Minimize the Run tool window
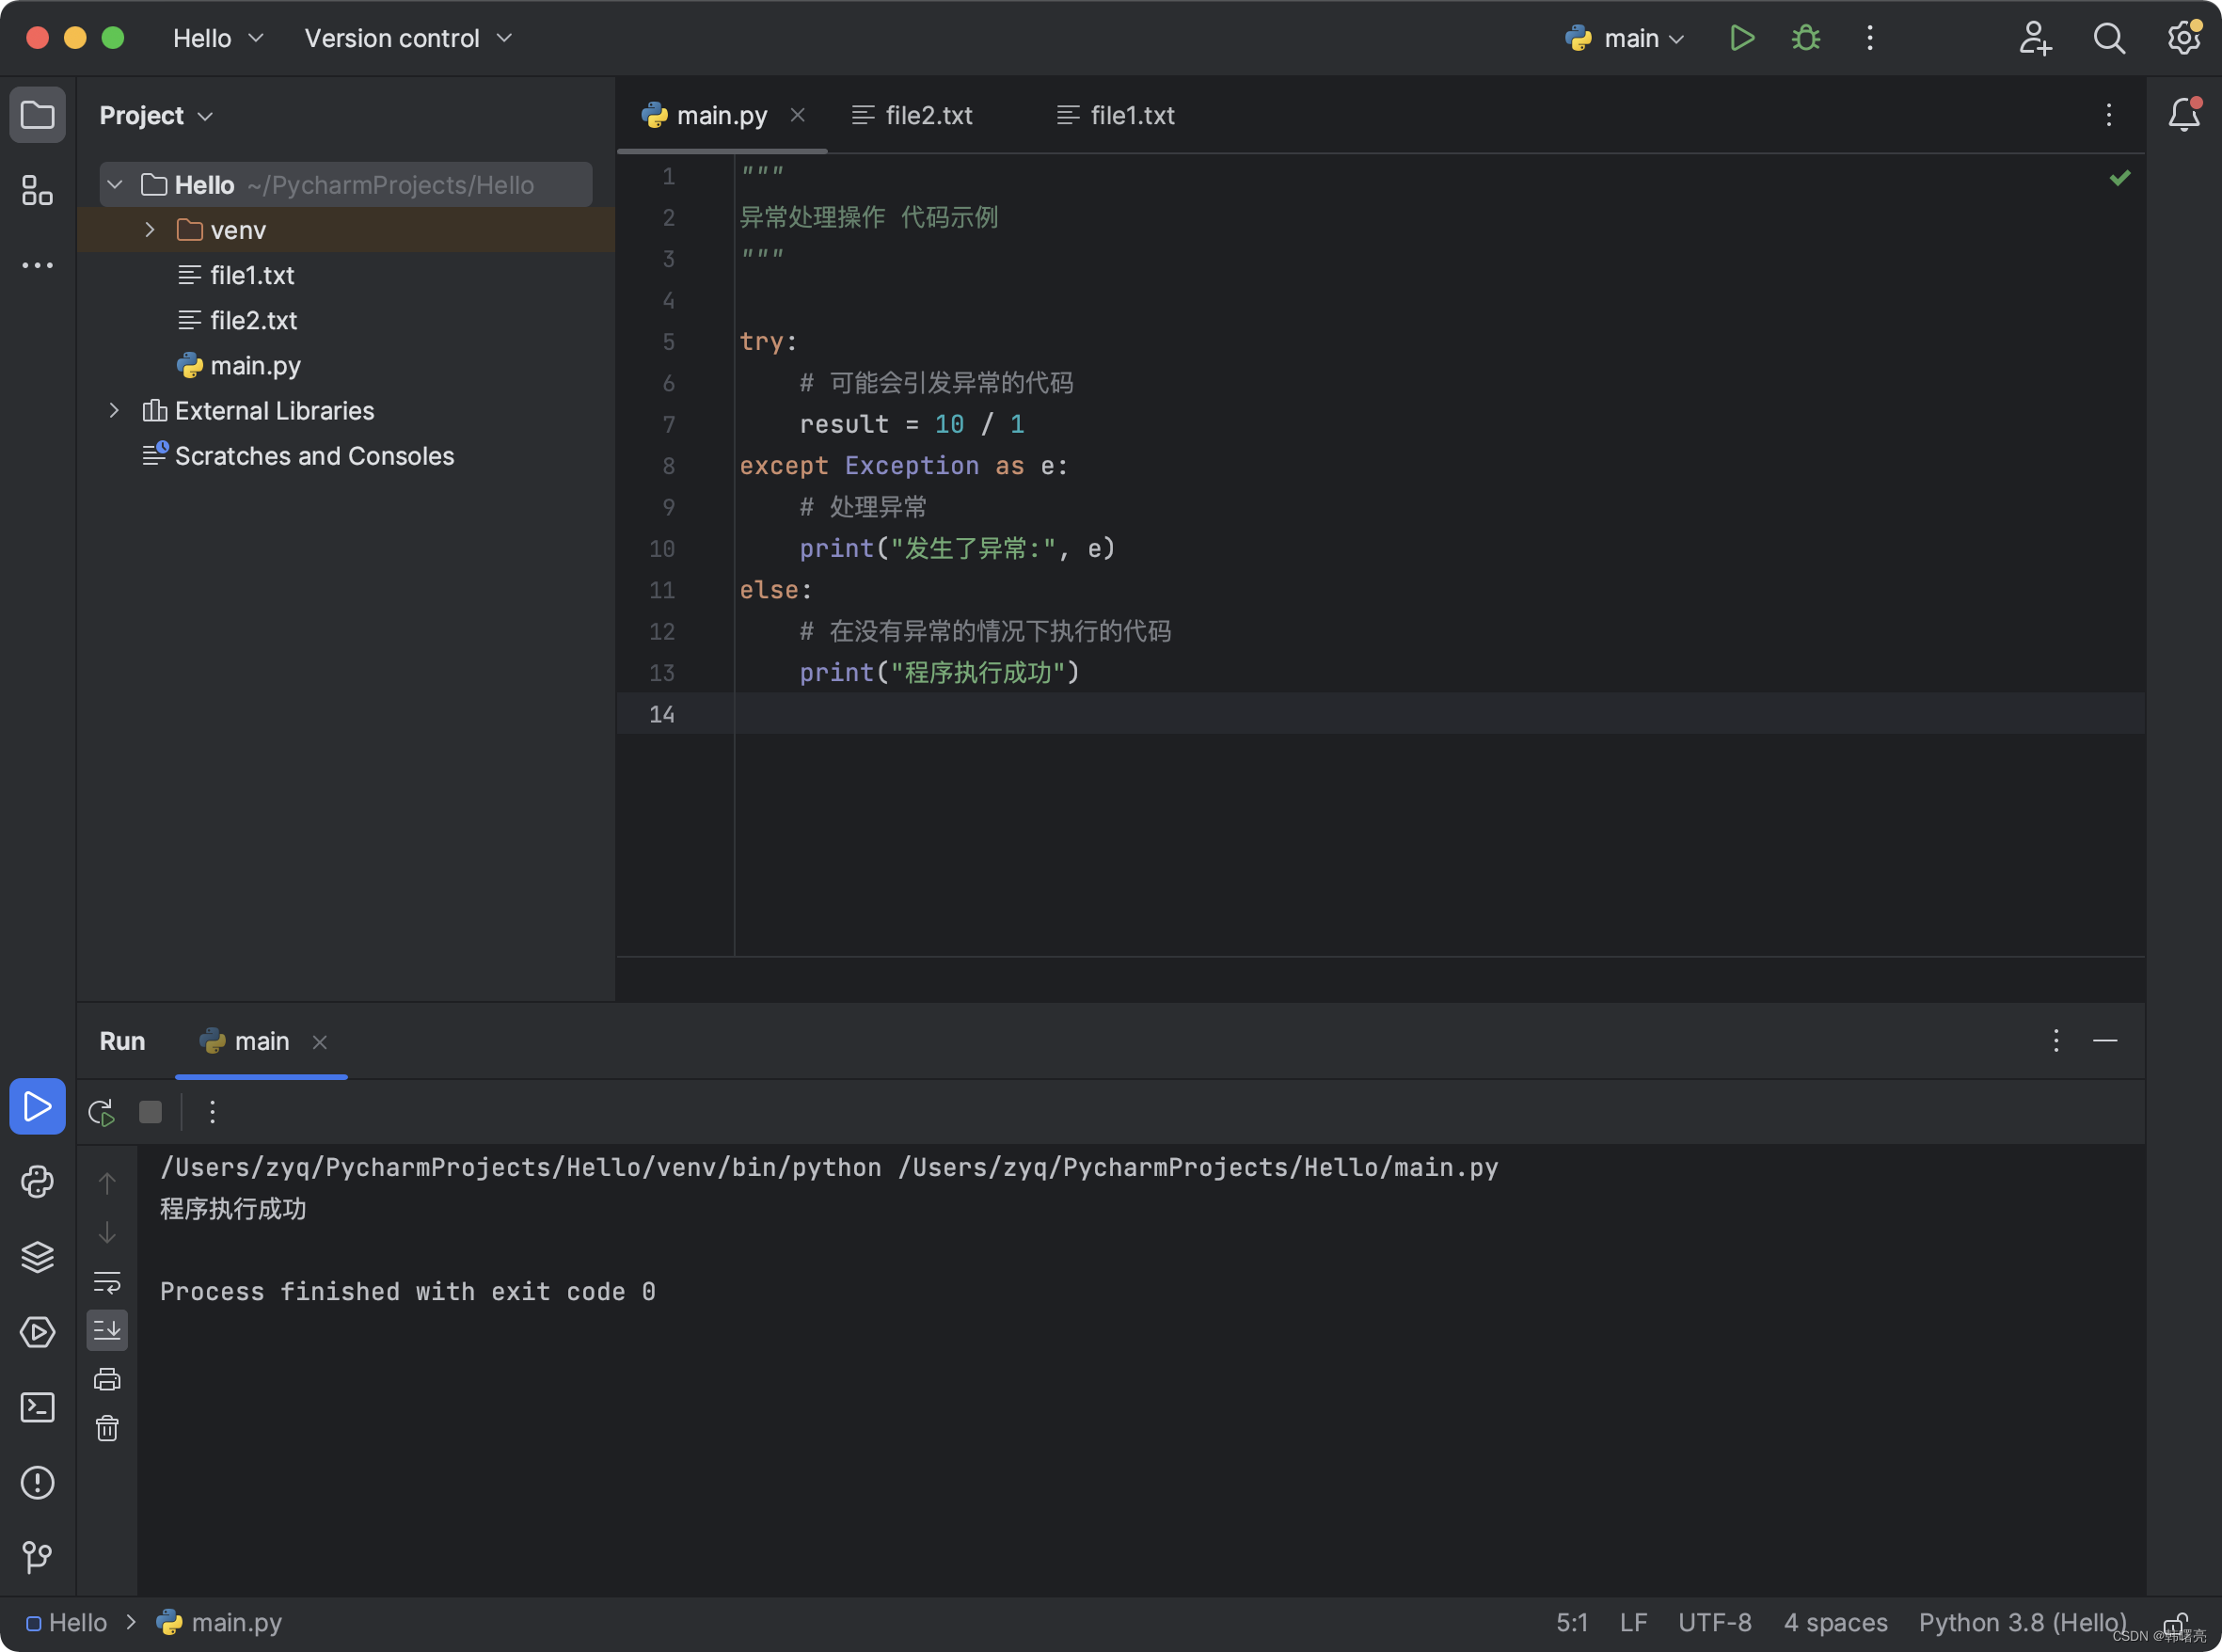 tap(2104, 1041)
